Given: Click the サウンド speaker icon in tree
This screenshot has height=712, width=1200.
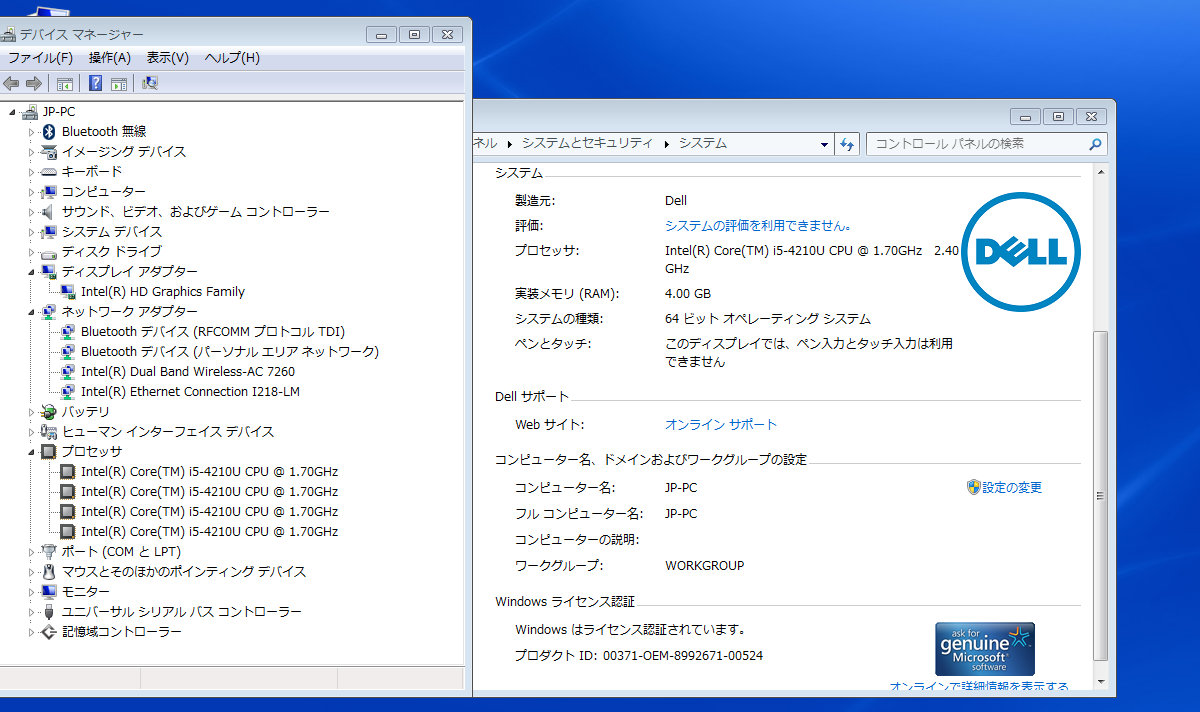Looking at the screenshot, I should tap(49, 211).
